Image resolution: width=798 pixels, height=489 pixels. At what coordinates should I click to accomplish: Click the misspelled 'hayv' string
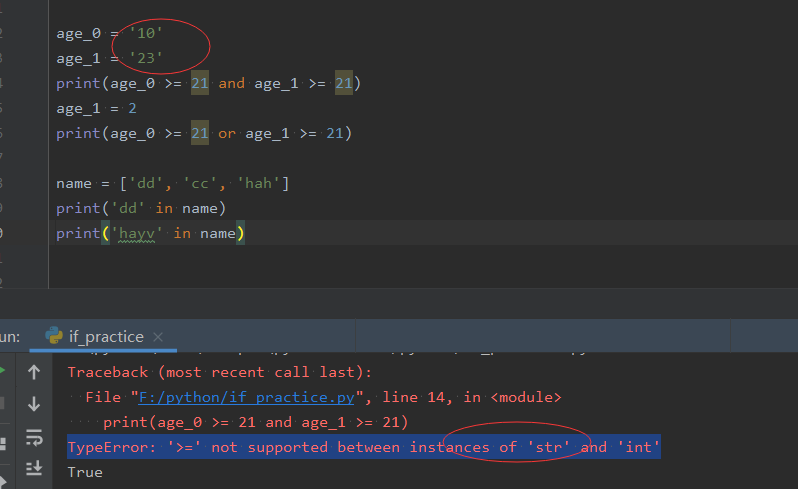[x=137, y=234]
